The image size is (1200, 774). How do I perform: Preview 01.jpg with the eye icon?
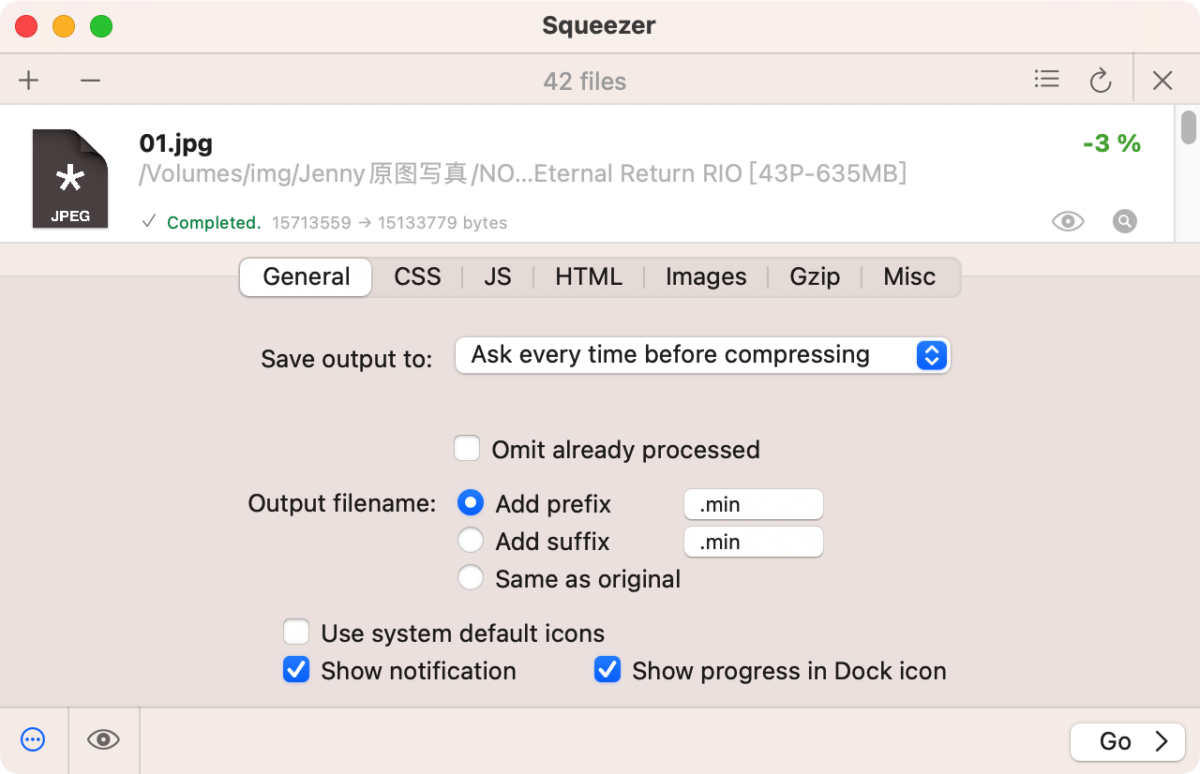click(x=1068, y=222)
